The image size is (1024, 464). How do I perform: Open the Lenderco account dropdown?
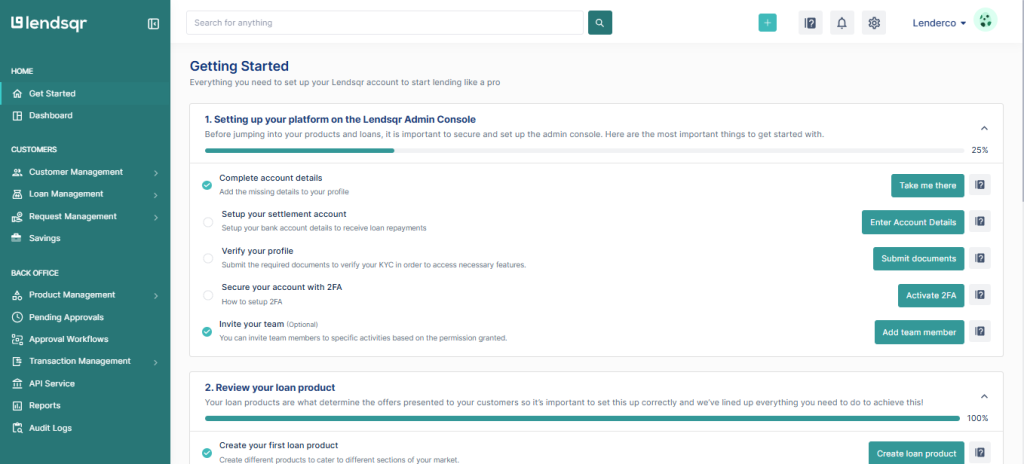click(939, 23)
